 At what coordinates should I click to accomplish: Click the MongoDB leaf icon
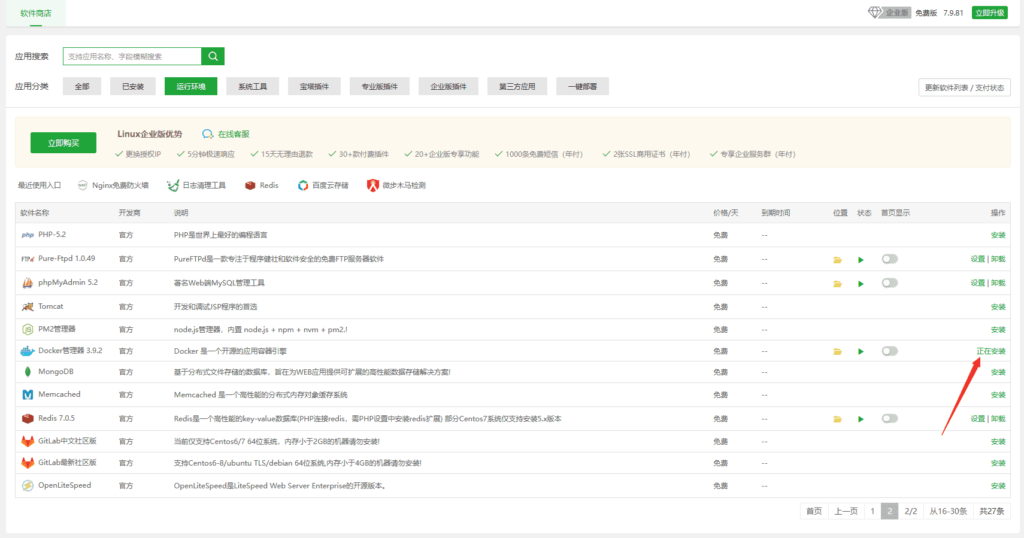(x=27, y=372)
